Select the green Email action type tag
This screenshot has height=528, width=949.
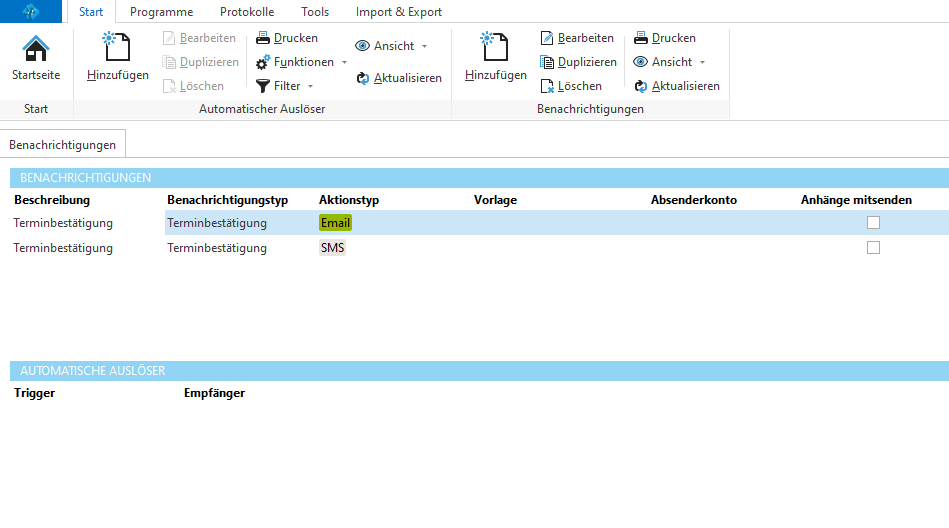tap(335, 223)
